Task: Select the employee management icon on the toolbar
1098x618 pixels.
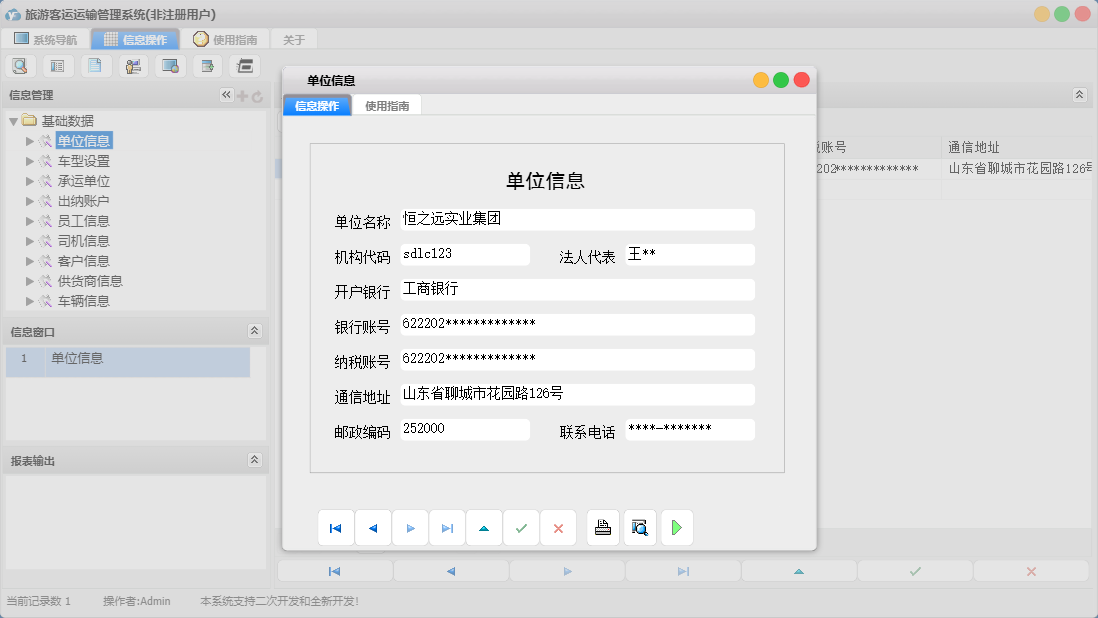Action: (x=133, y=65)
